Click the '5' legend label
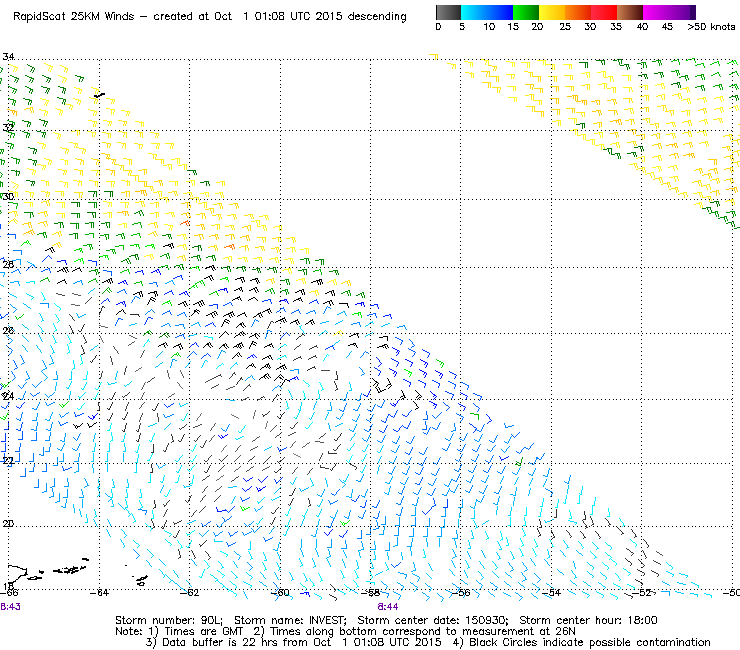This screenshot has width=740, height=650. point(462,27)
